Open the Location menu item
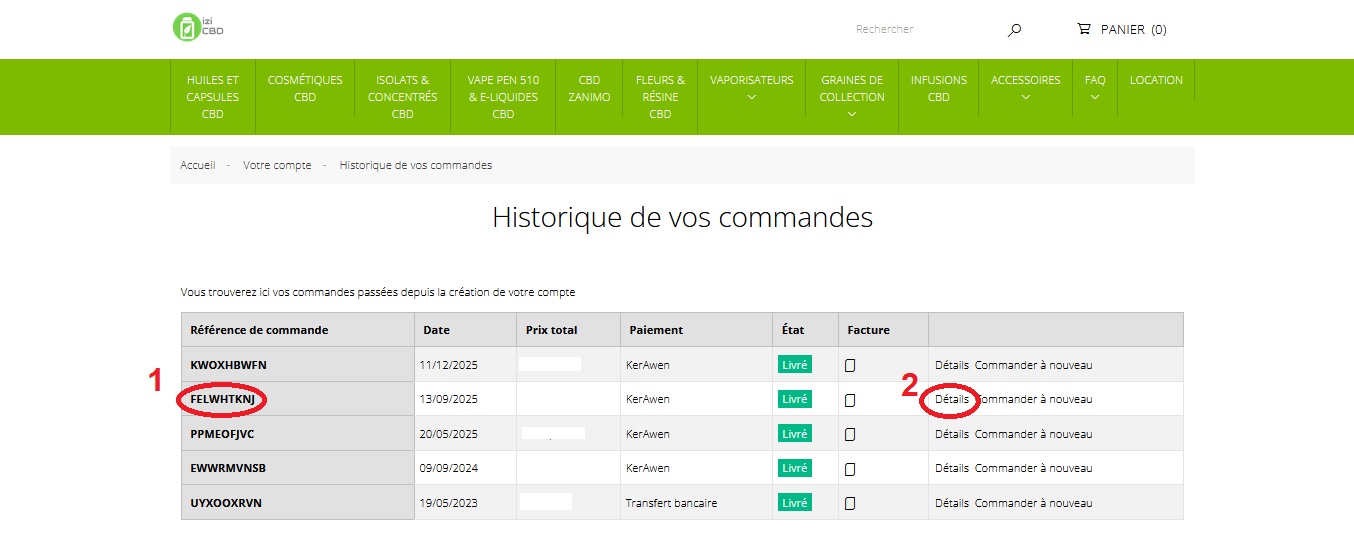 1156,80
